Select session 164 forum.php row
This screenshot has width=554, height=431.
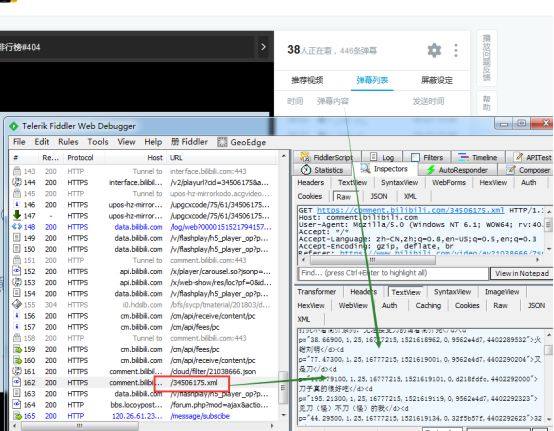[144, 405]
